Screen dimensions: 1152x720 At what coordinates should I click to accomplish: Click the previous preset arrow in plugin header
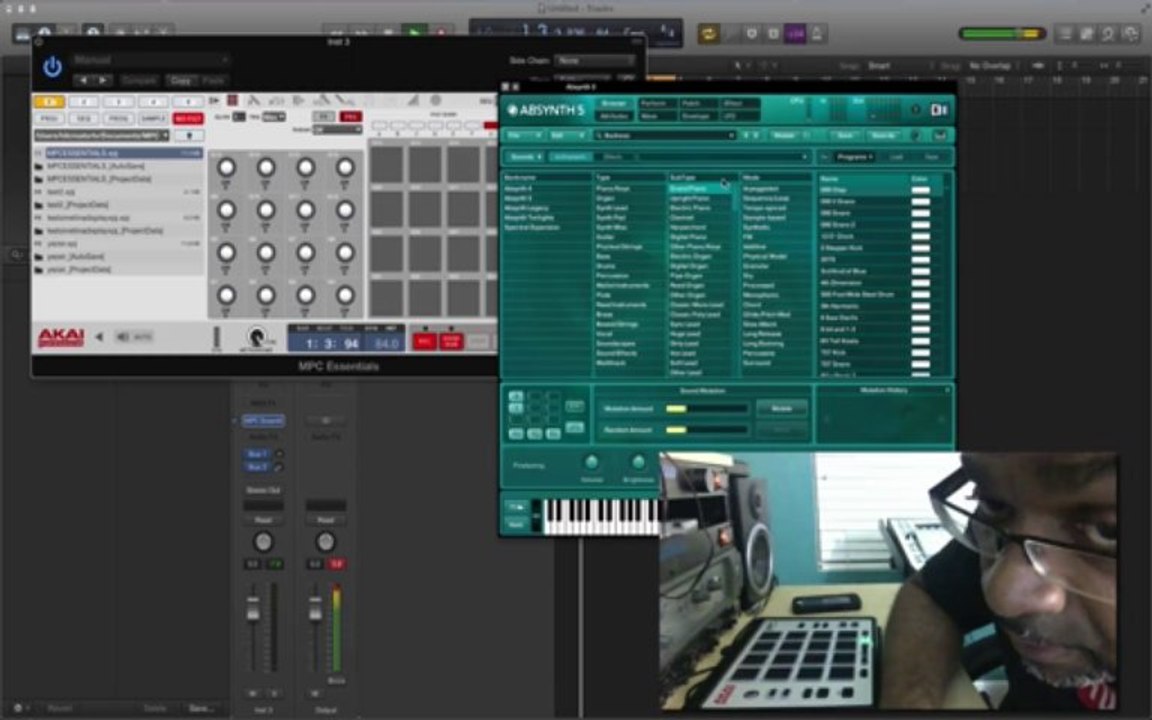[83, 80]
